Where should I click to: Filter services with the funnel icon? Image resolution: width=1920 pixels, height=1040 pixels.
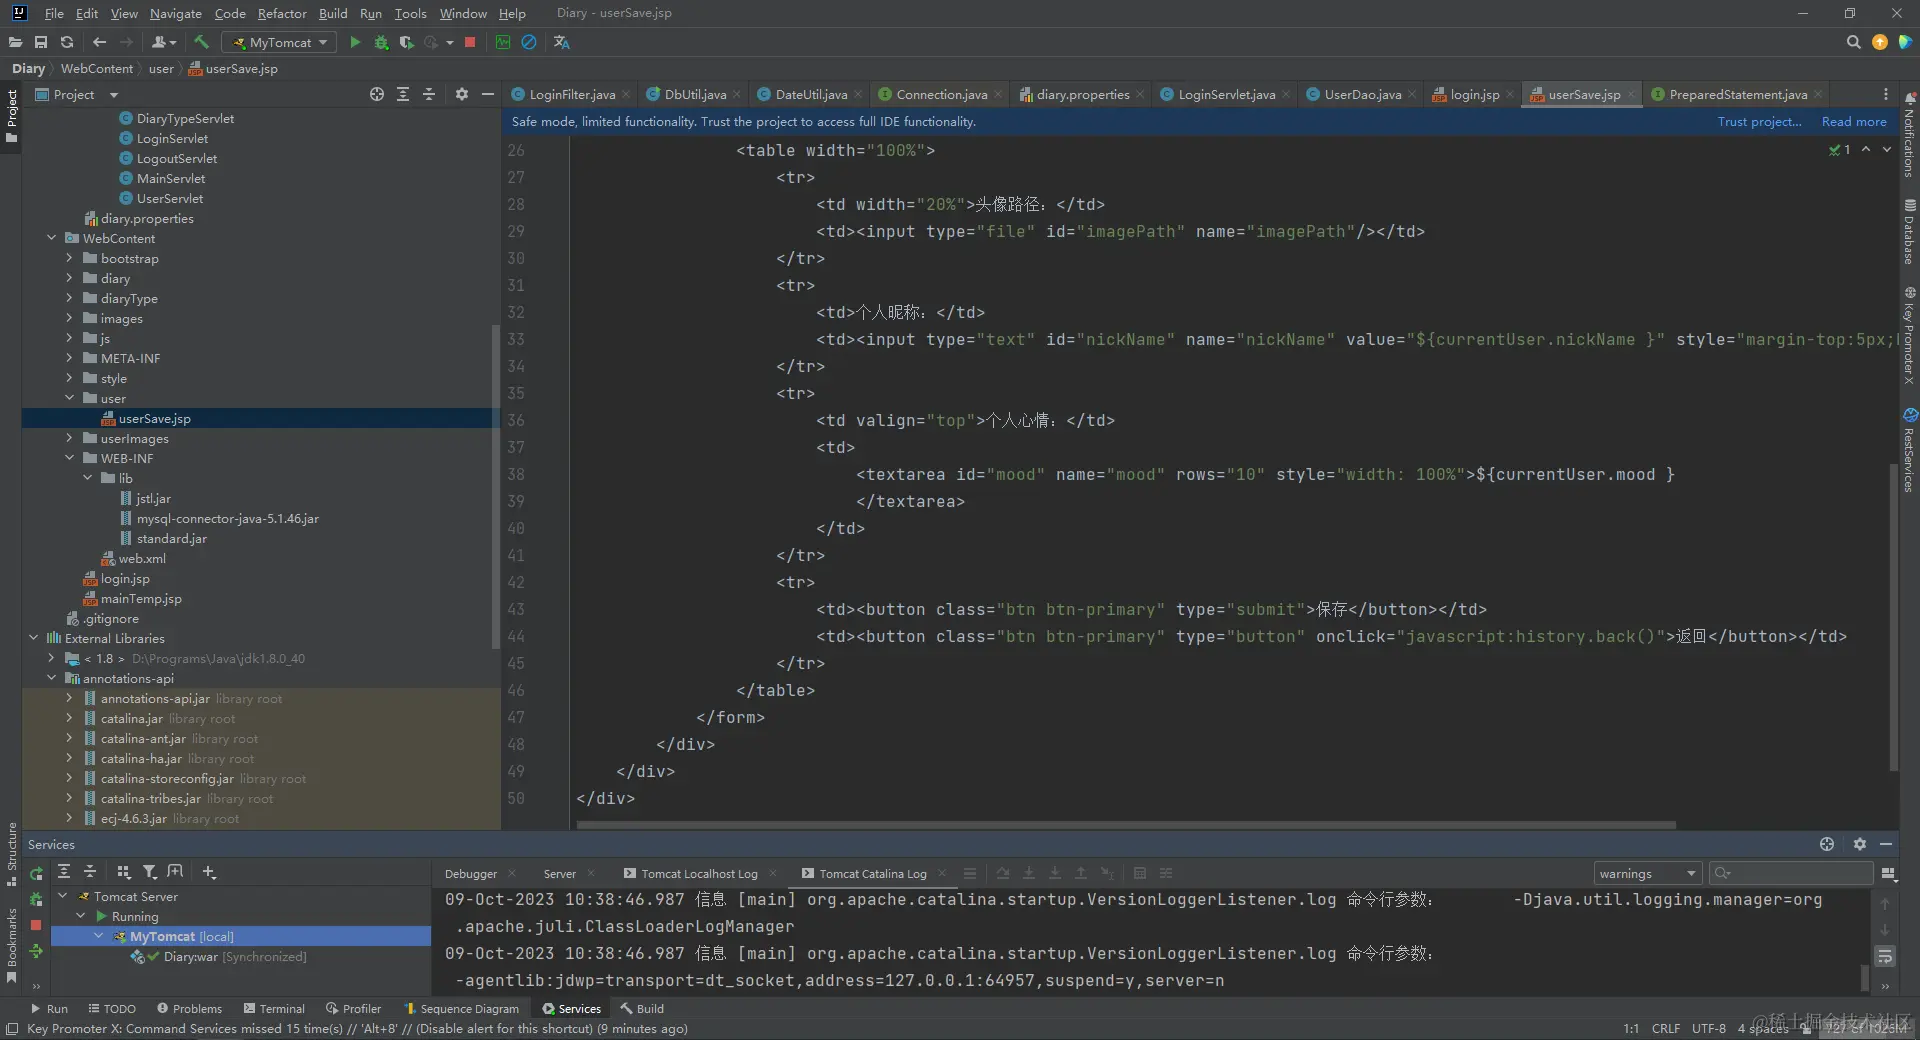tap(149, 872)
